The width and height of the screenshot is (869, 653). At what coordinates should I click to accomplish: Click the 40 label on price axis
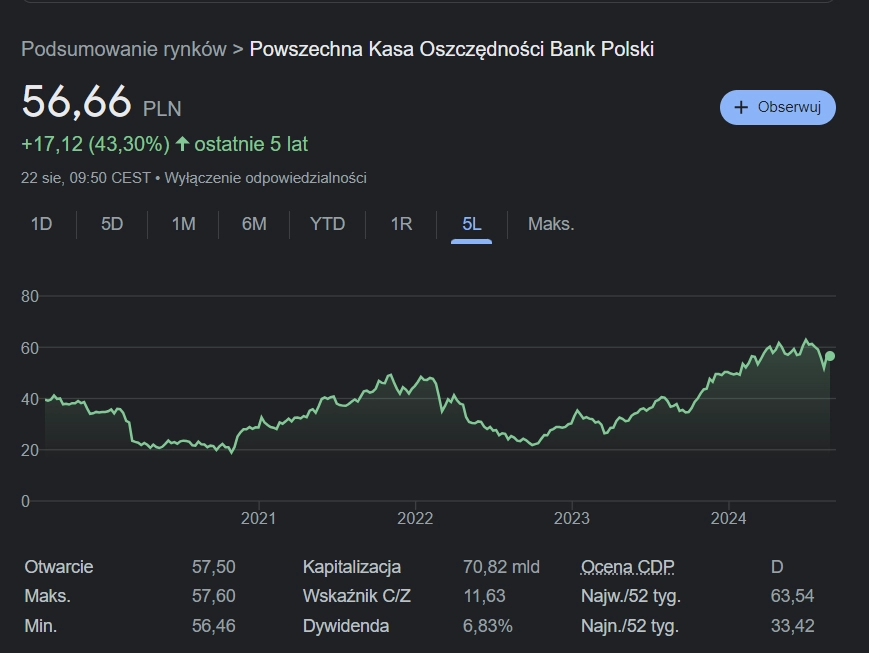point(30,399)
